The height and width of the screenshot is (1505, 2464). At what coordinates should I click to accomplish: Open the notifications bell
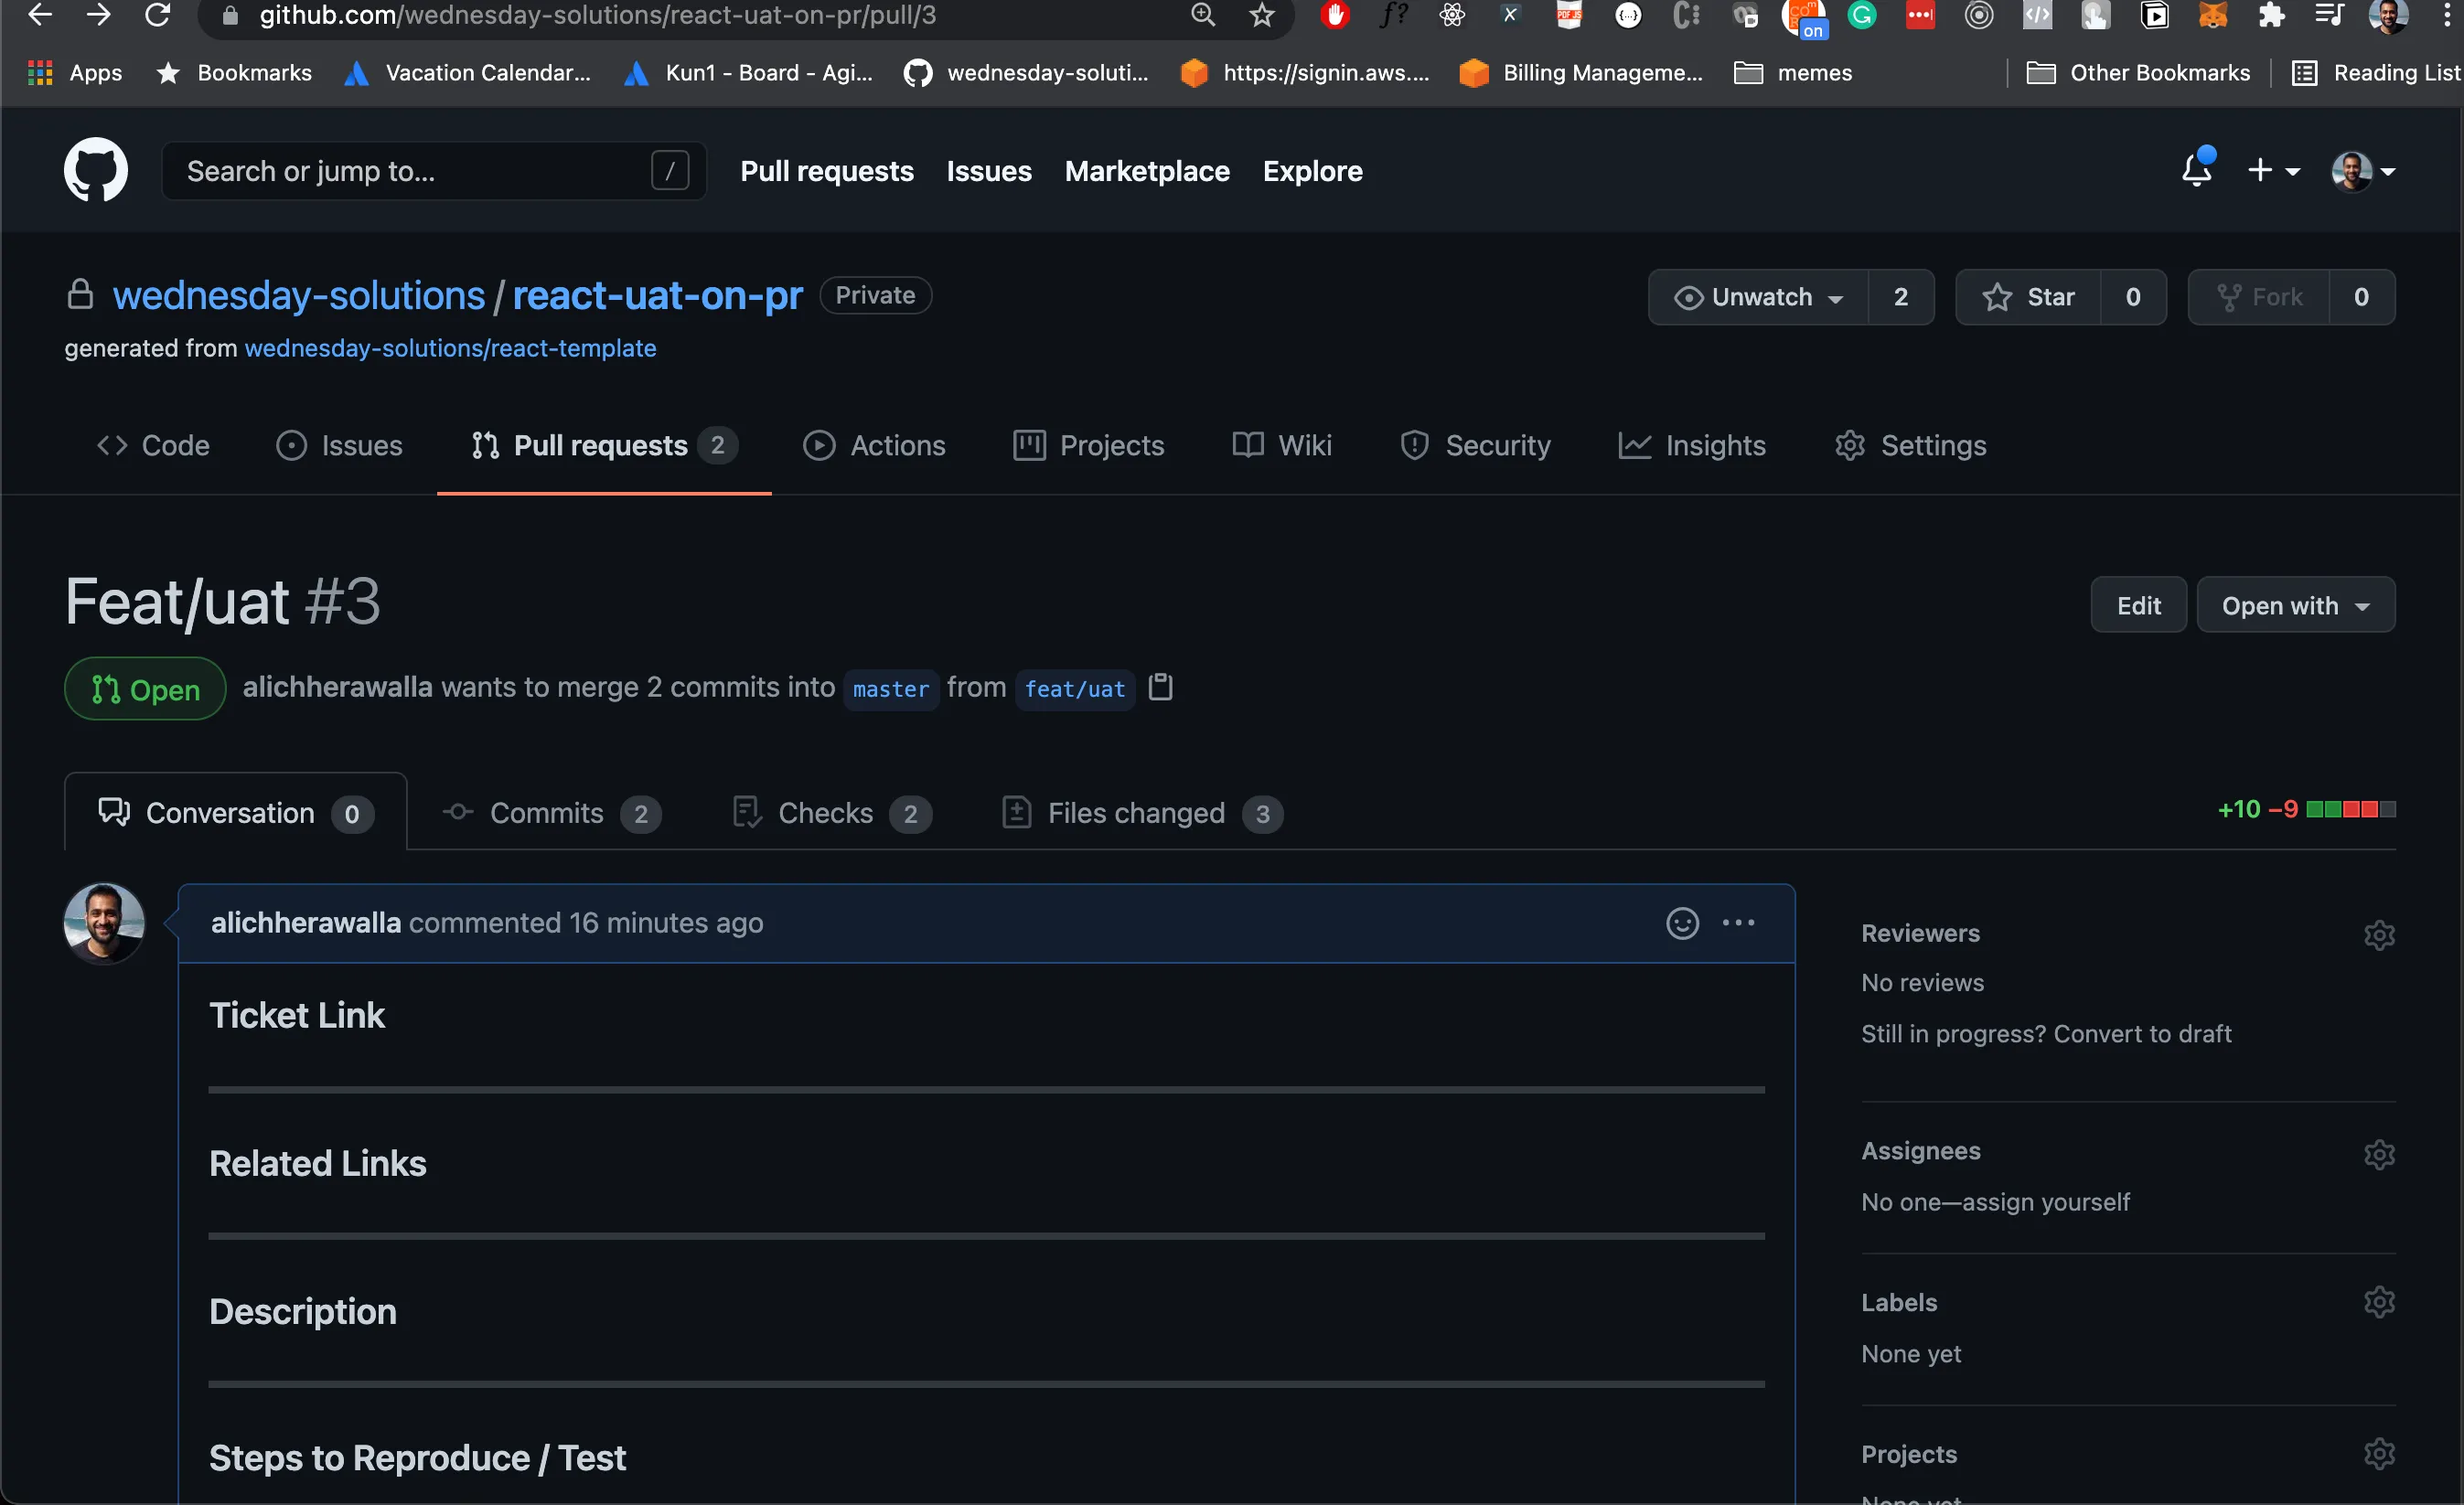point(2196,169)
